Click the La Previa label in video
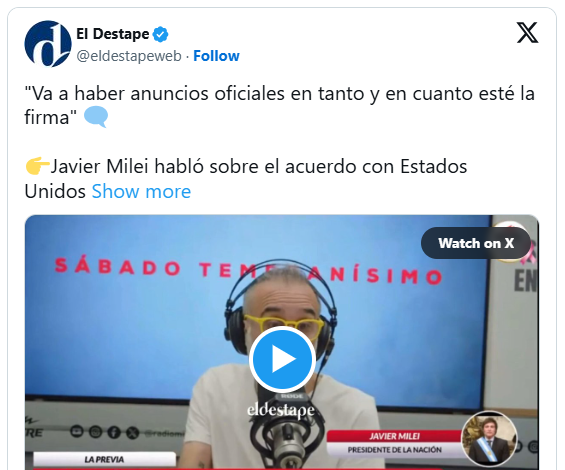The height and width of the screenshot is (470, 565). point(104,460)
